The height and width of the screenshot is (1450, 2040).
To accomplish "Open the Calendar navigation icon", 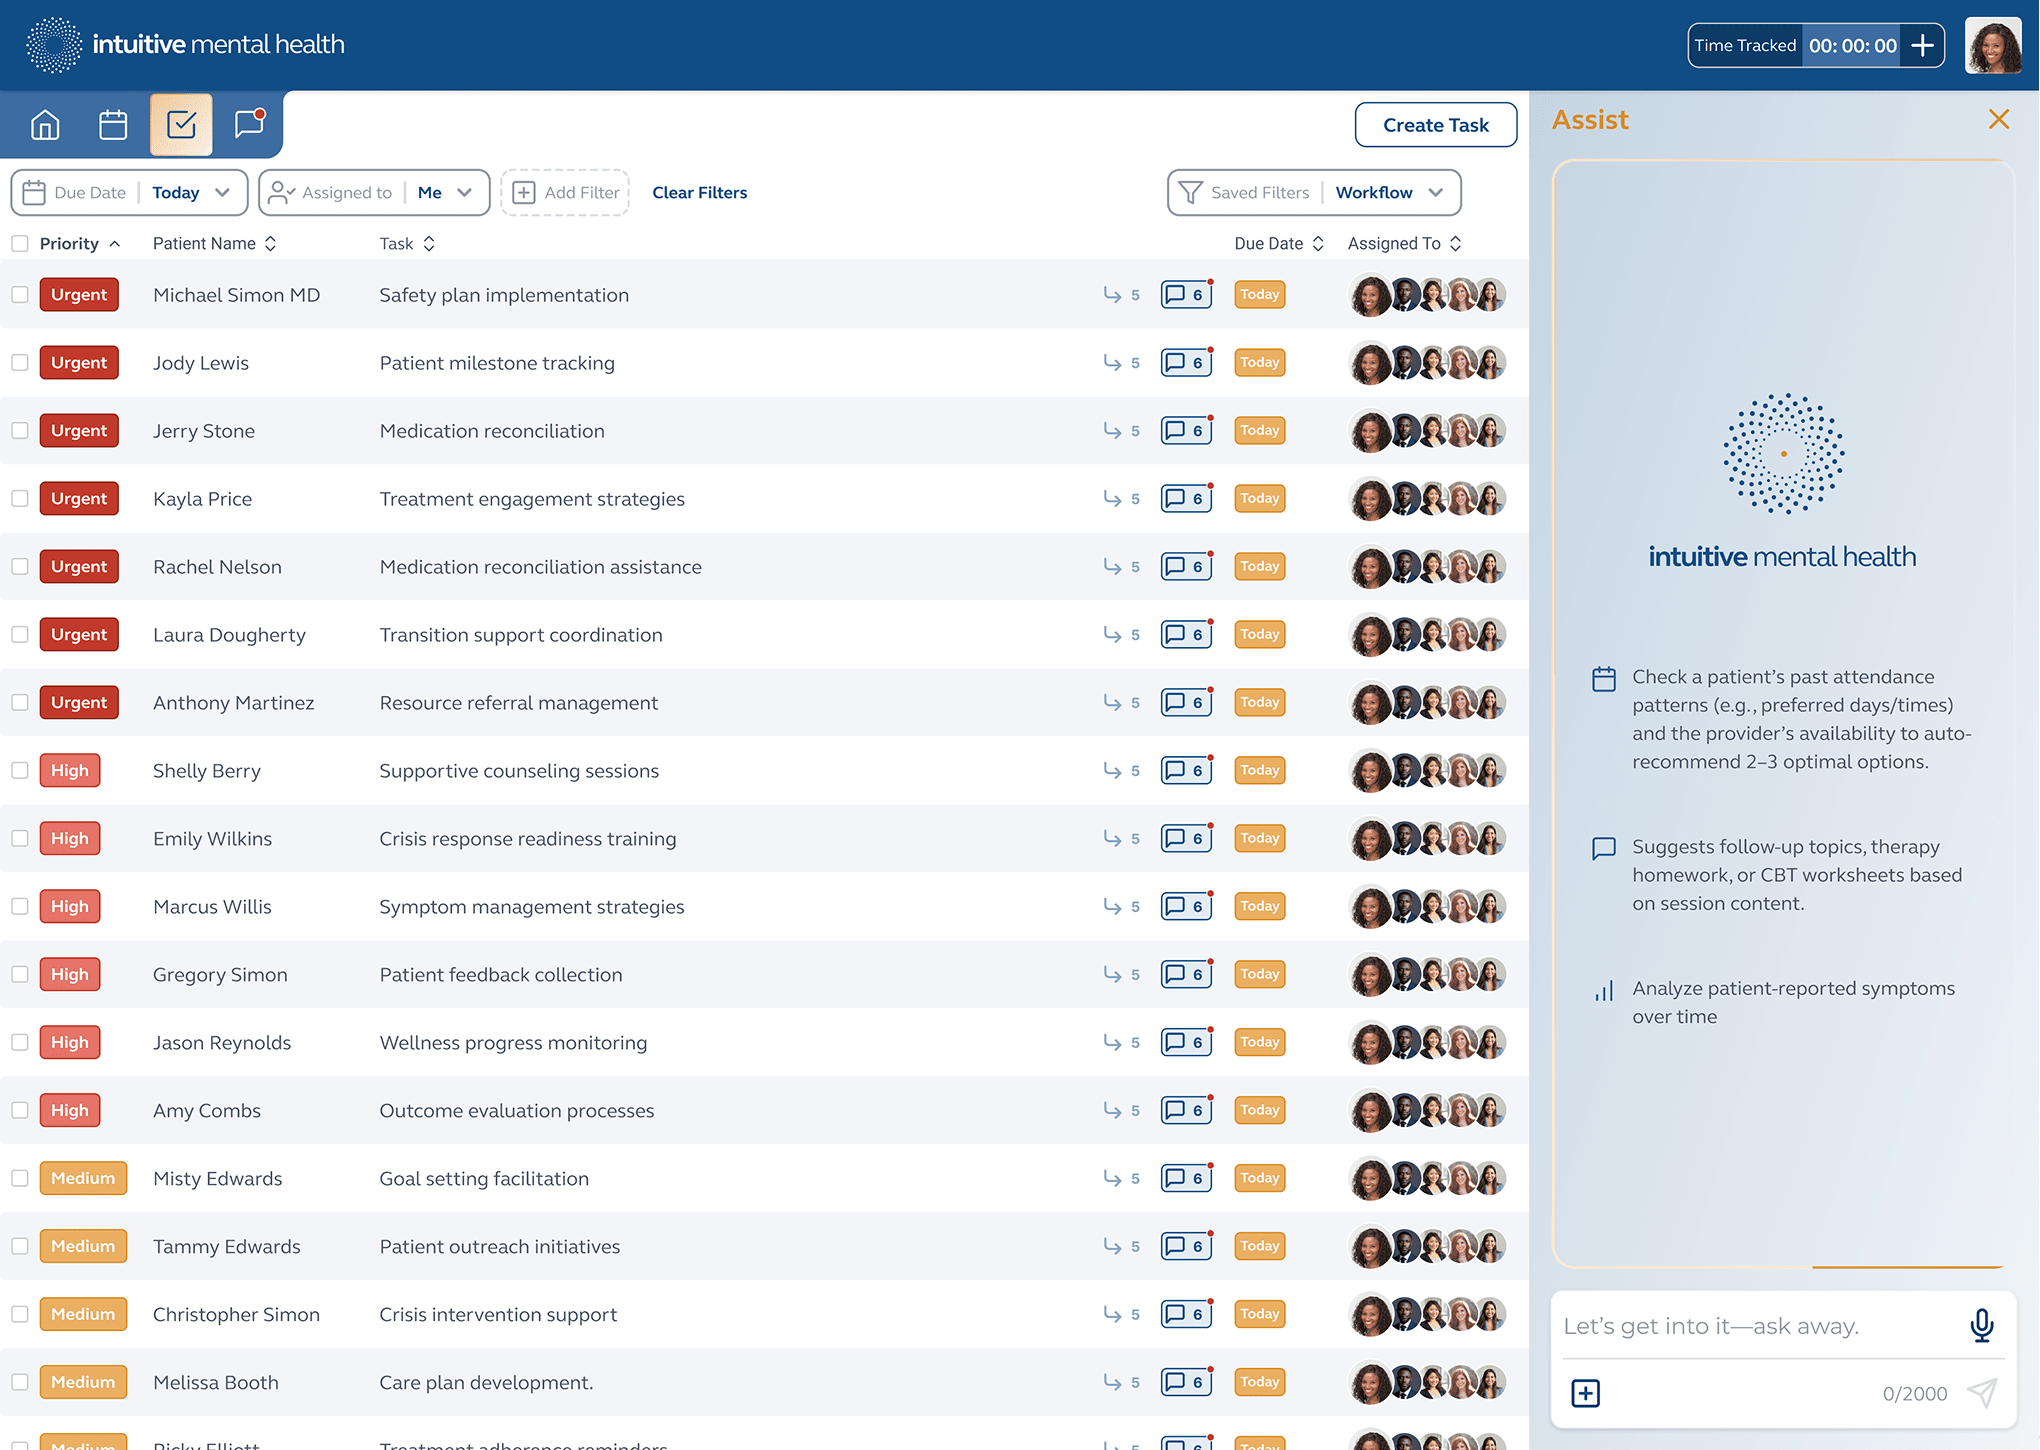I will point(113,125).
